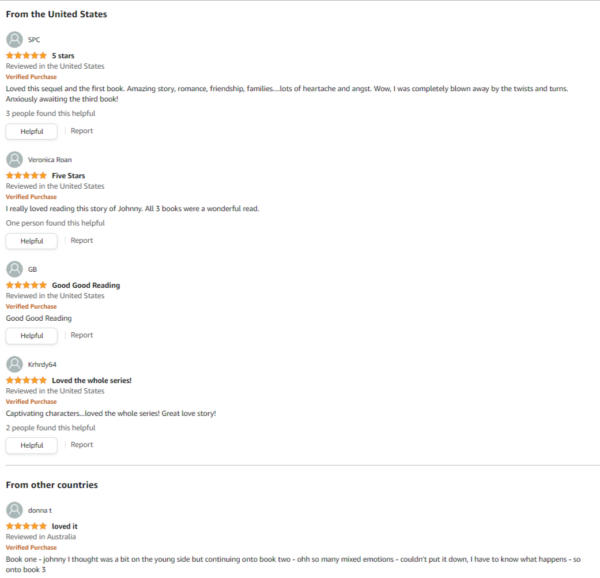Screen dimensions: 600x578
Task: Click the reviewer name Krhrdy64
Action: tap(42, 364)
